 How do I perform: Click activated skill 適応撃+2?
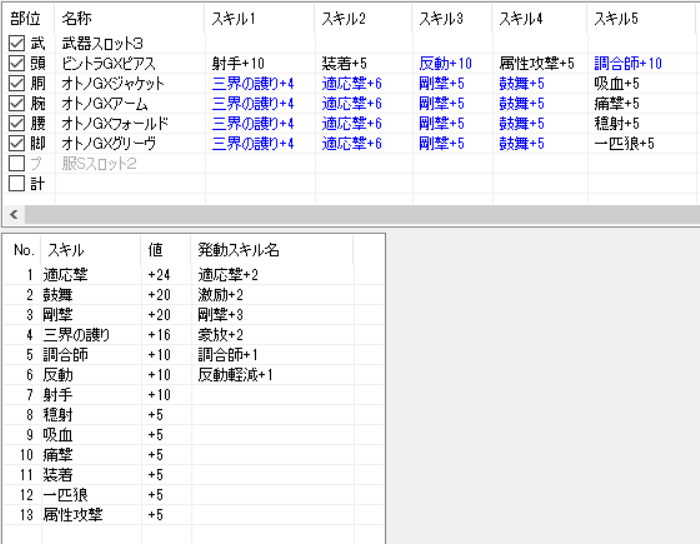coord(228,275)
